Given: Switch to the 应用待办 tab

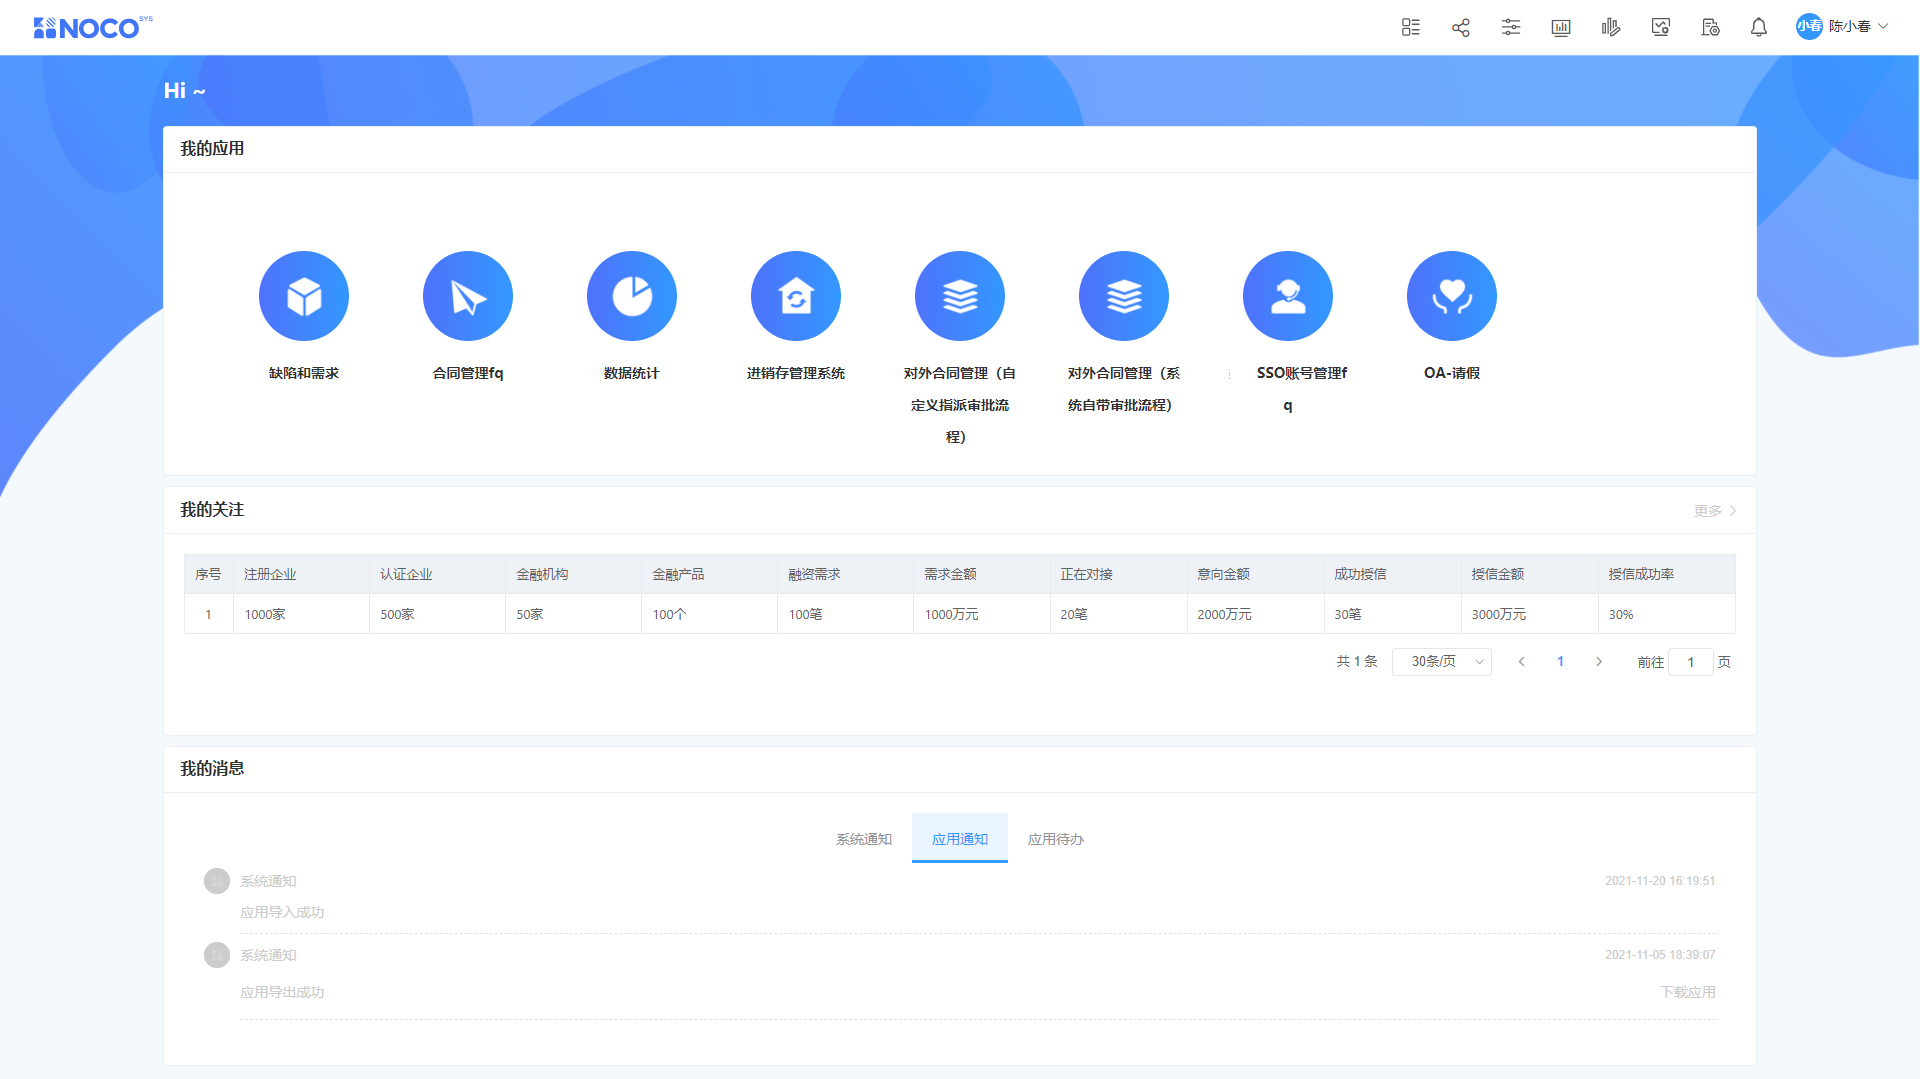Looking at the screenshot, I should [1056, 839].
